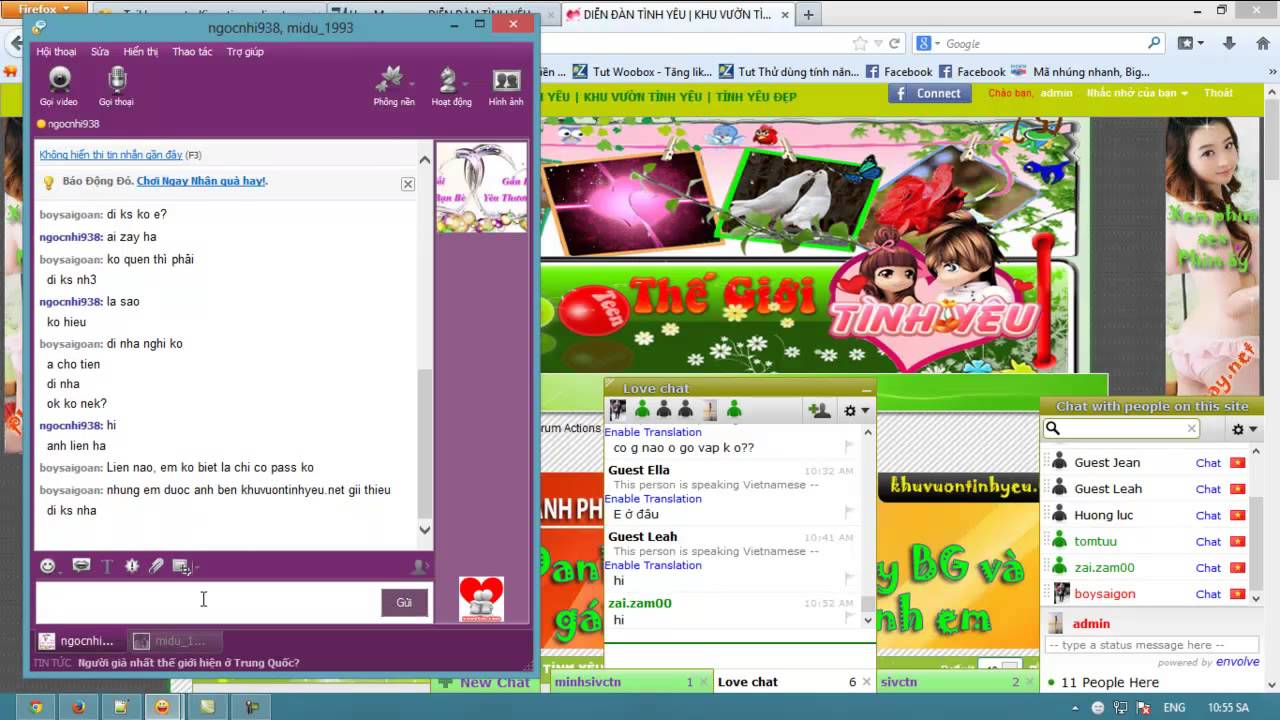This screenshot has height=720, width=1280.
Task: Start a video call with Gọi video
Action: coord(59,87)
